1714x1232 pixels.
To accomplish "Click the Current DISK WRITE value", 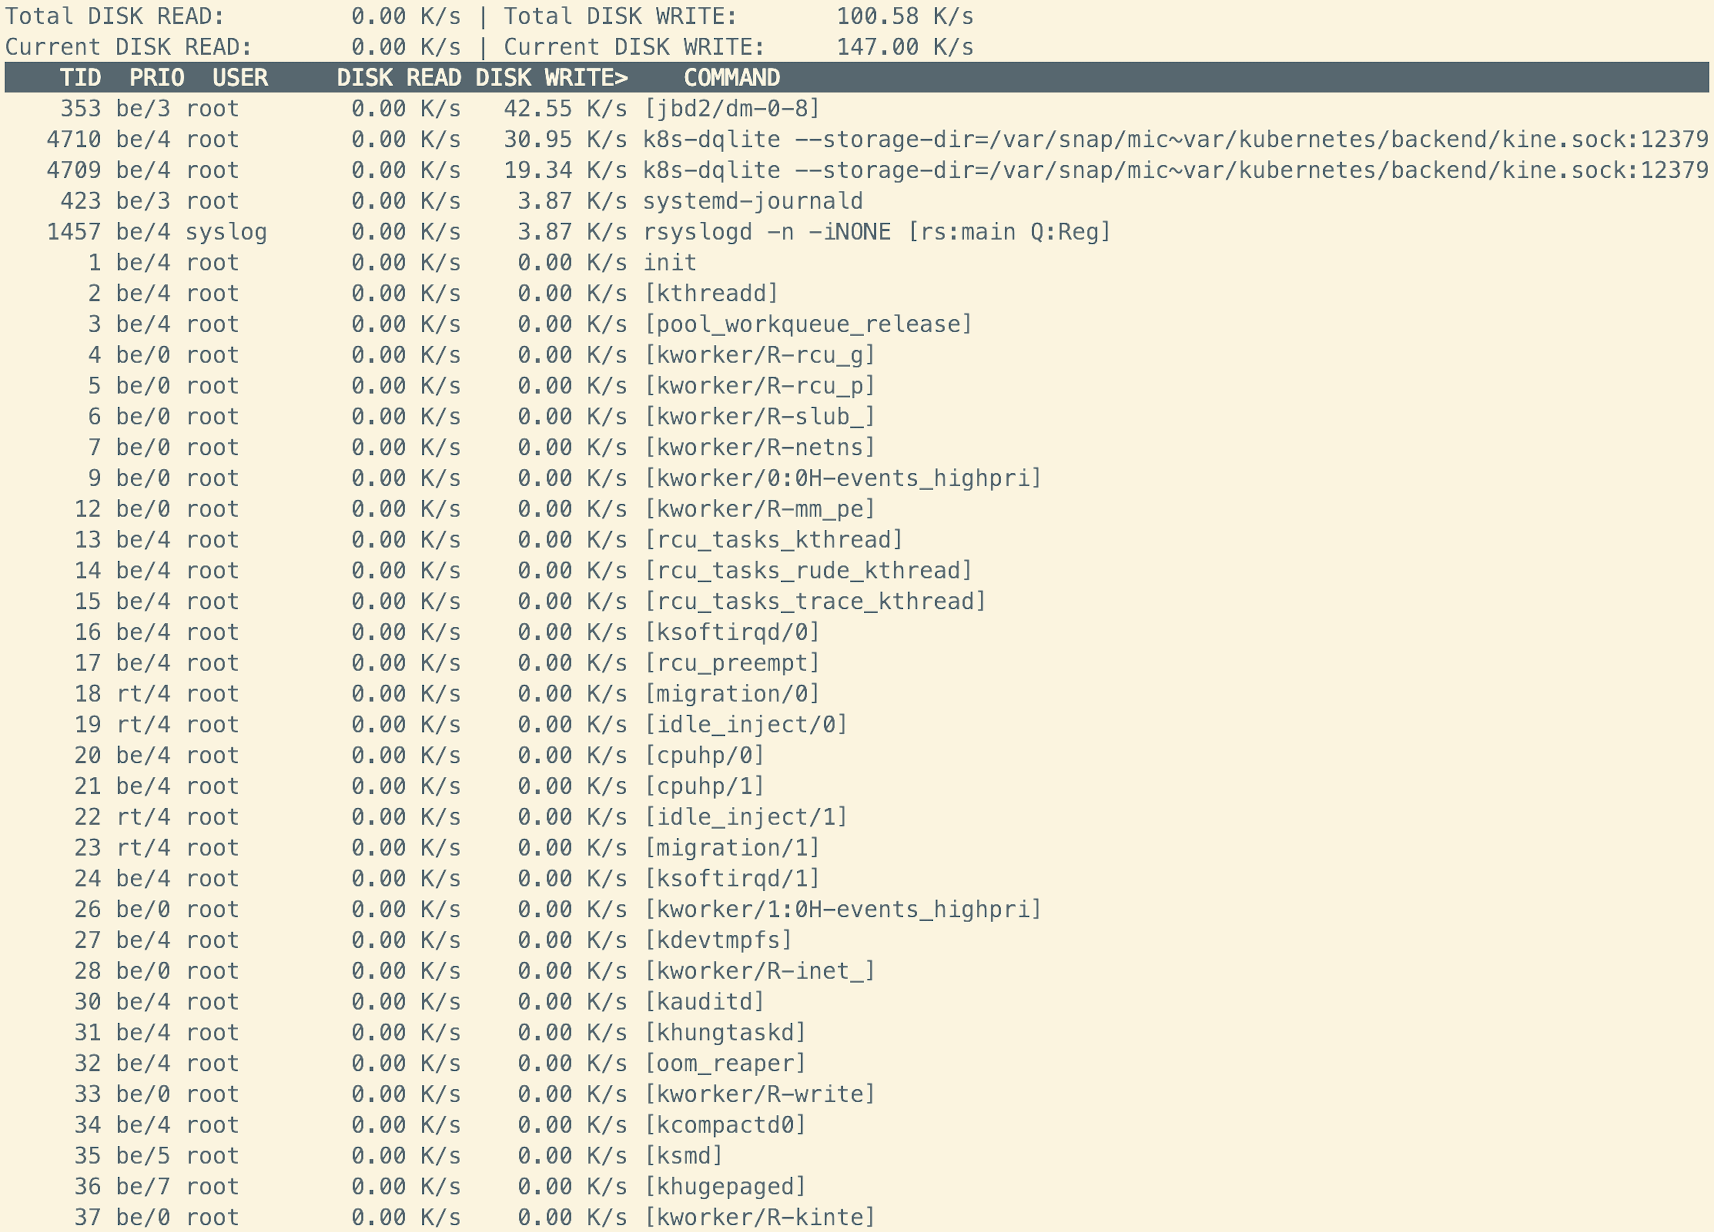I will tap(904, 47).
